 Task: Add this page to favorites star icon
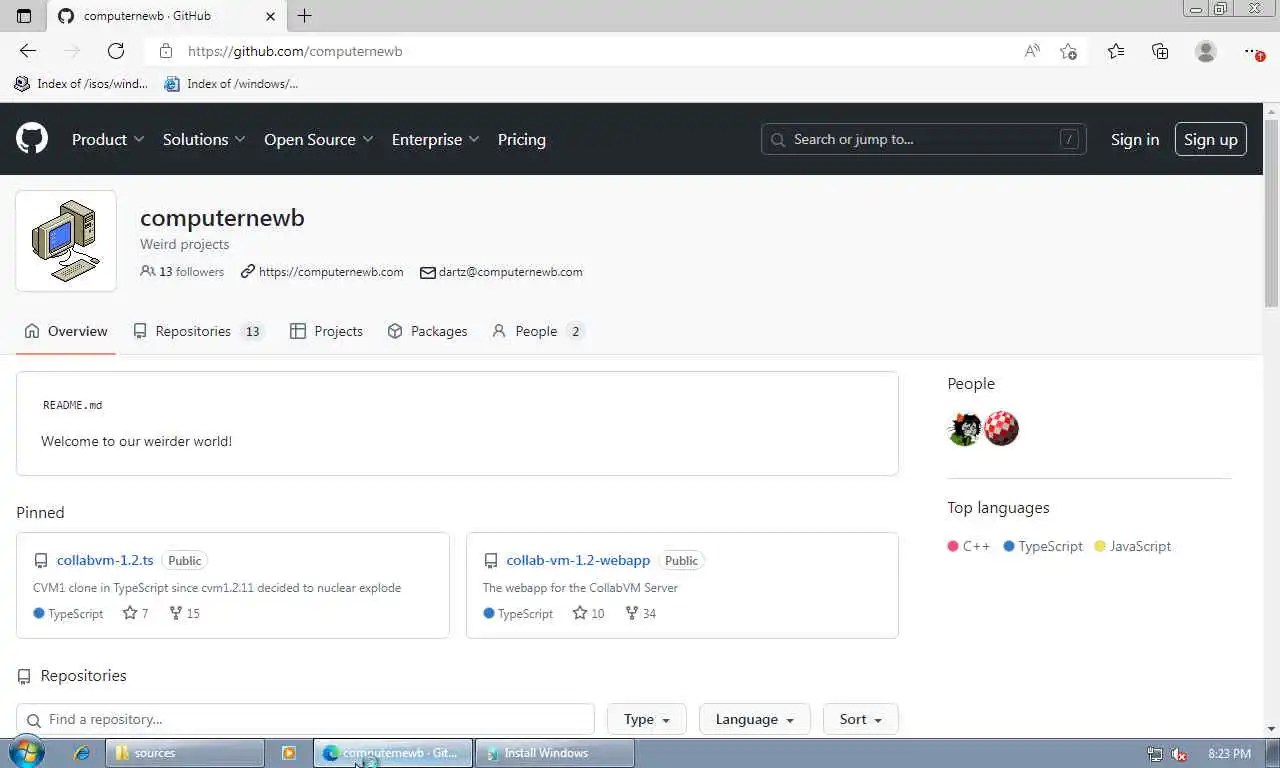tap(1068, 51)
